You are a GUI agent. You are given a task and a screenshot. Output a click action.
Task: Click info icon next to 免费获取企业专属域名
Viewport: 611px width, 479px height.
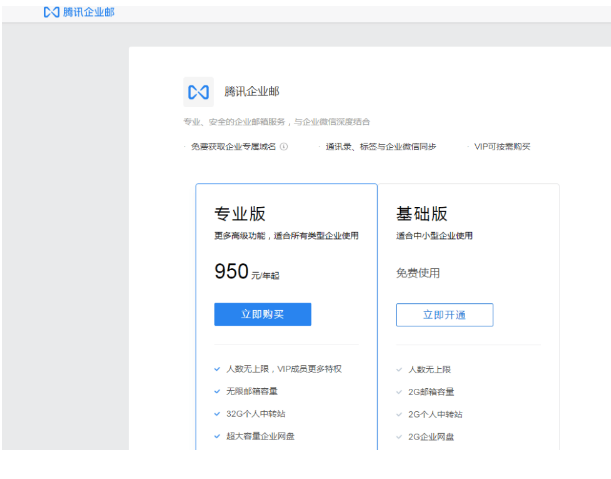[283, 146]
